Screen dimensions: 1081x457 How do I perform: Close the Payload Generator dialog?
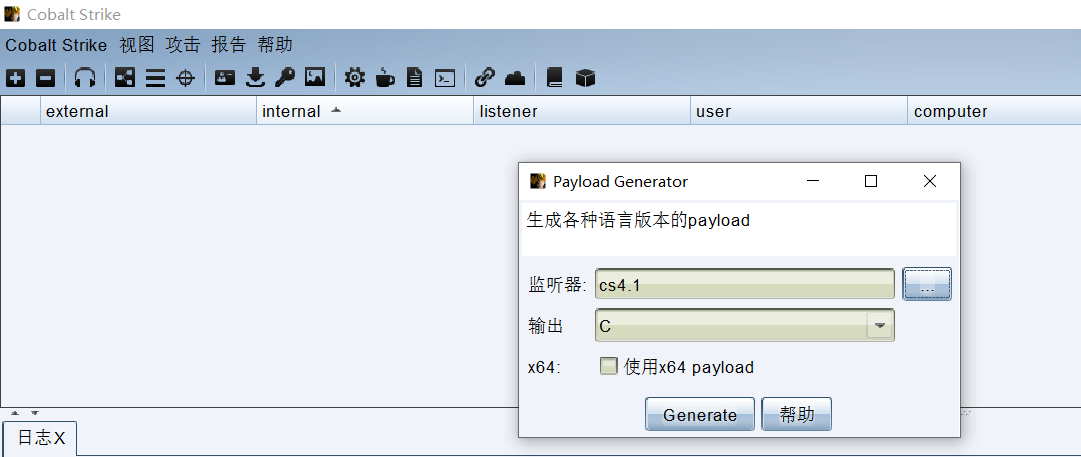coord(929,181)
